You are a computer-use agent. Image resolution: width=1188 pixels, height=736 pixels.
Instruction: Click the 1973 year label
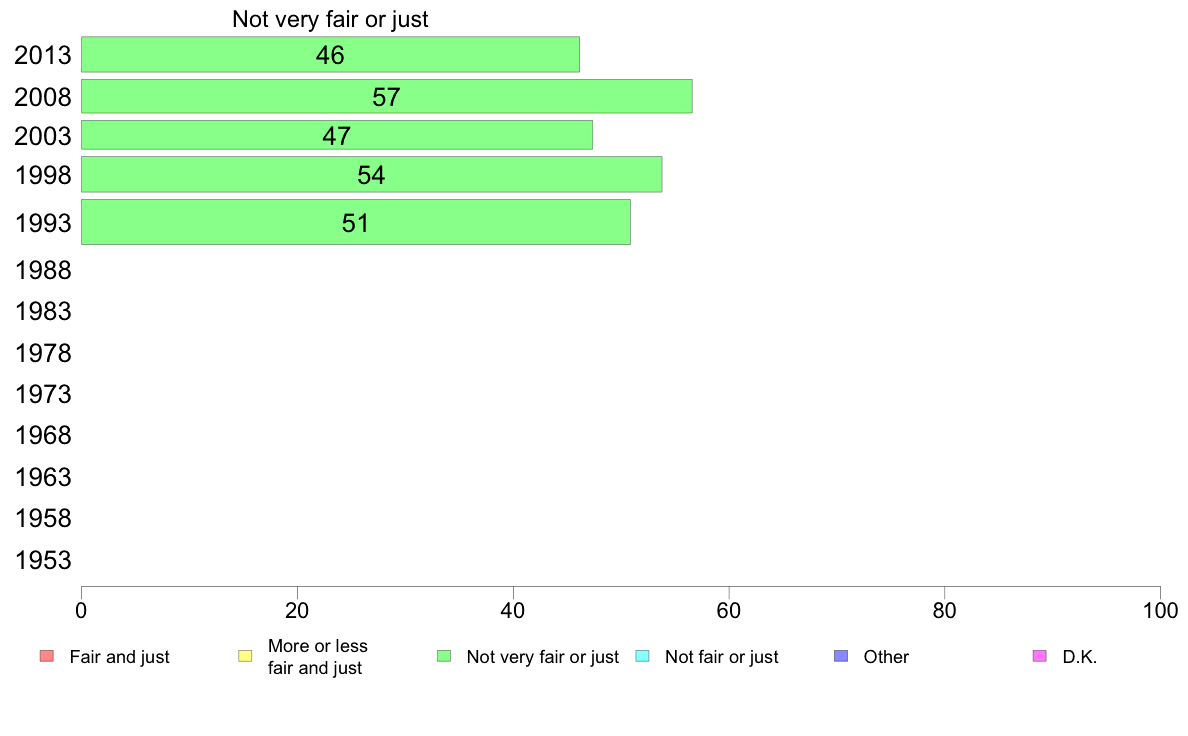43,394
